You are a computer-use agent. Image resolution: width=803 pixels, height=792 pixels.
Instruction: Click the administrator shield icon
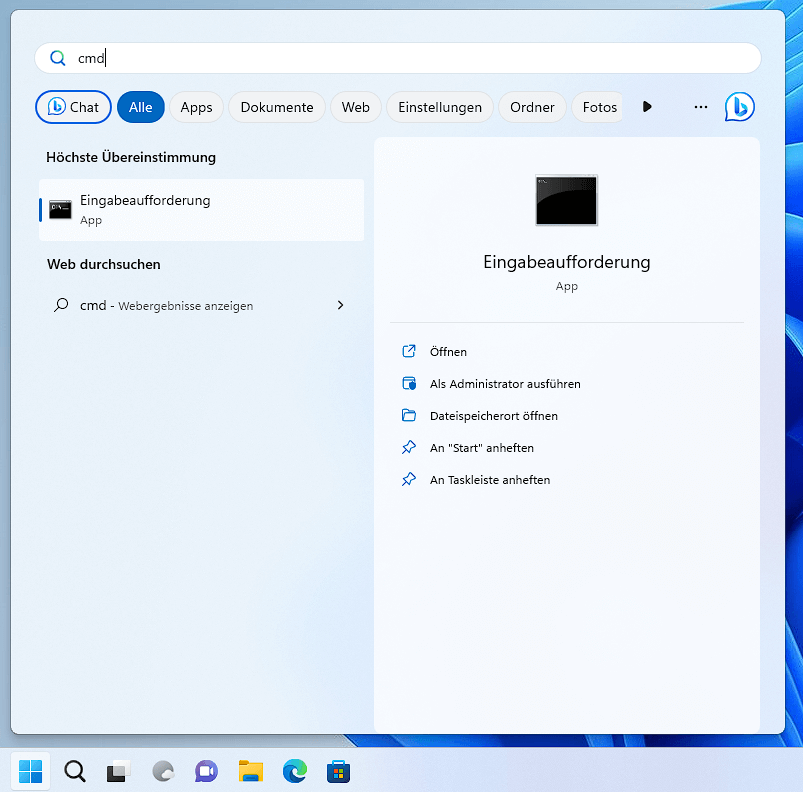coord(409,383)
